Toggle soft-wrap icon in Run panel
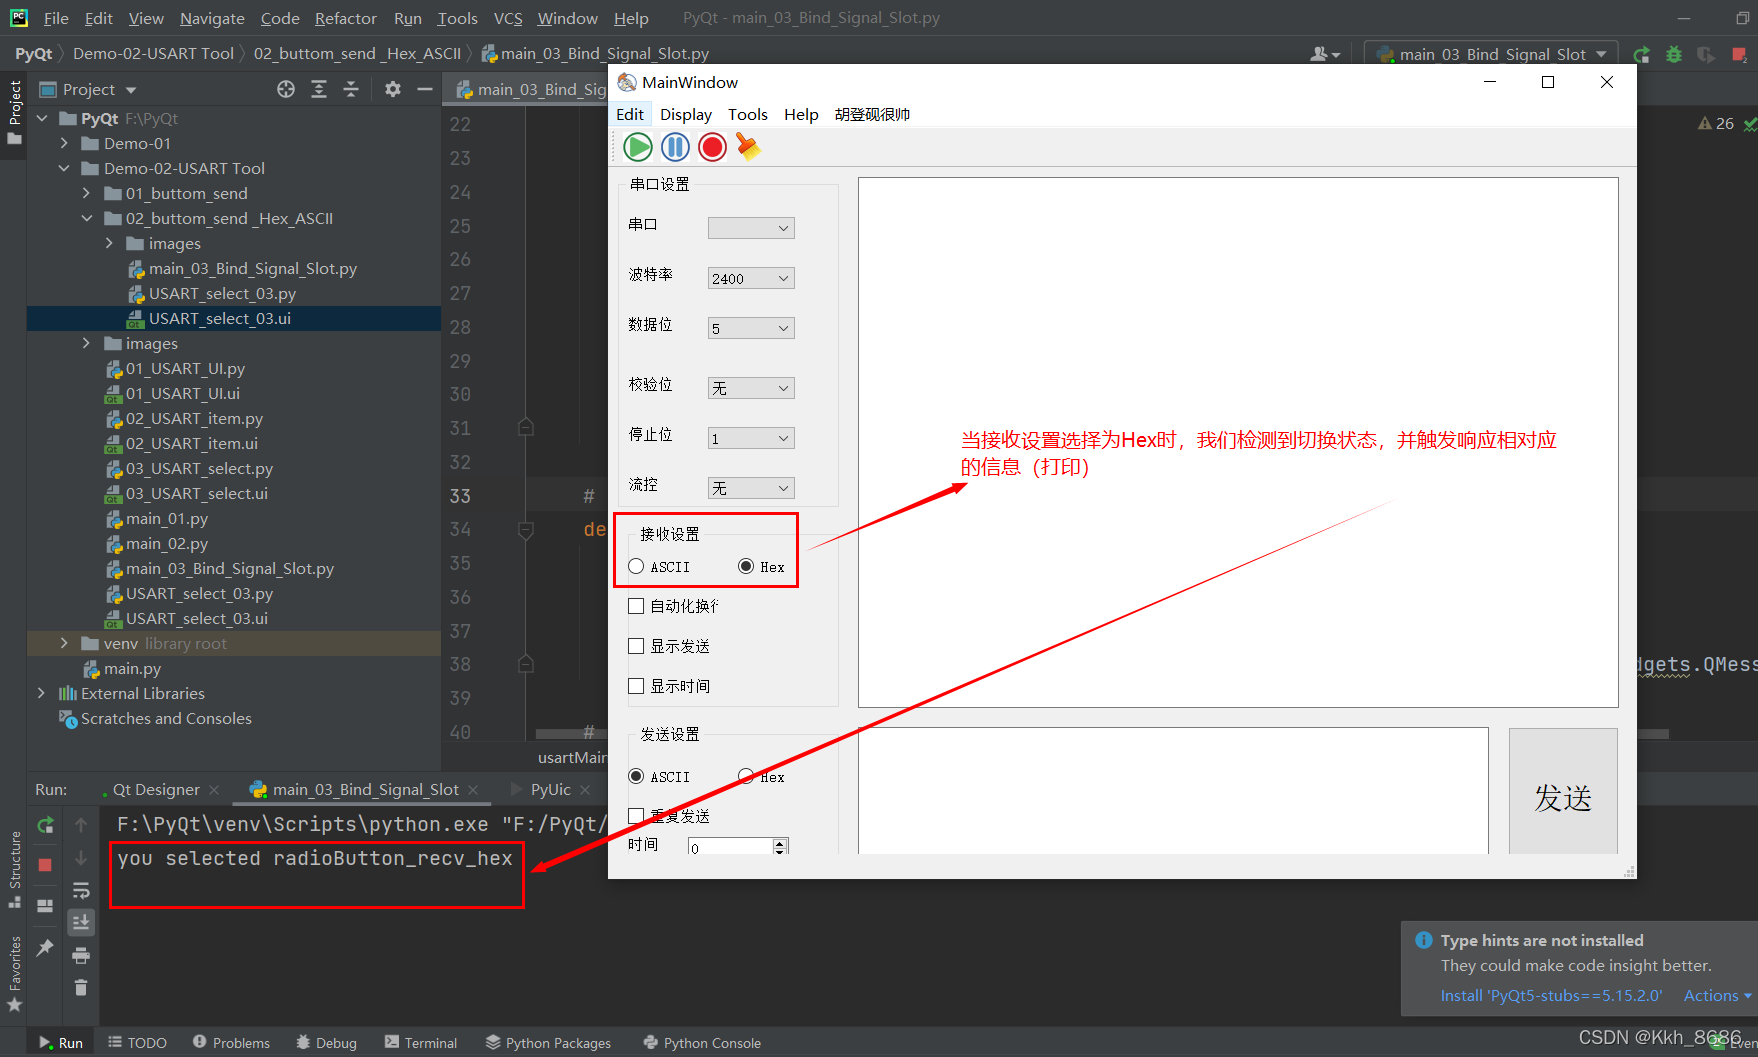Screen dimensions: 1758x1057 (81, 890)
